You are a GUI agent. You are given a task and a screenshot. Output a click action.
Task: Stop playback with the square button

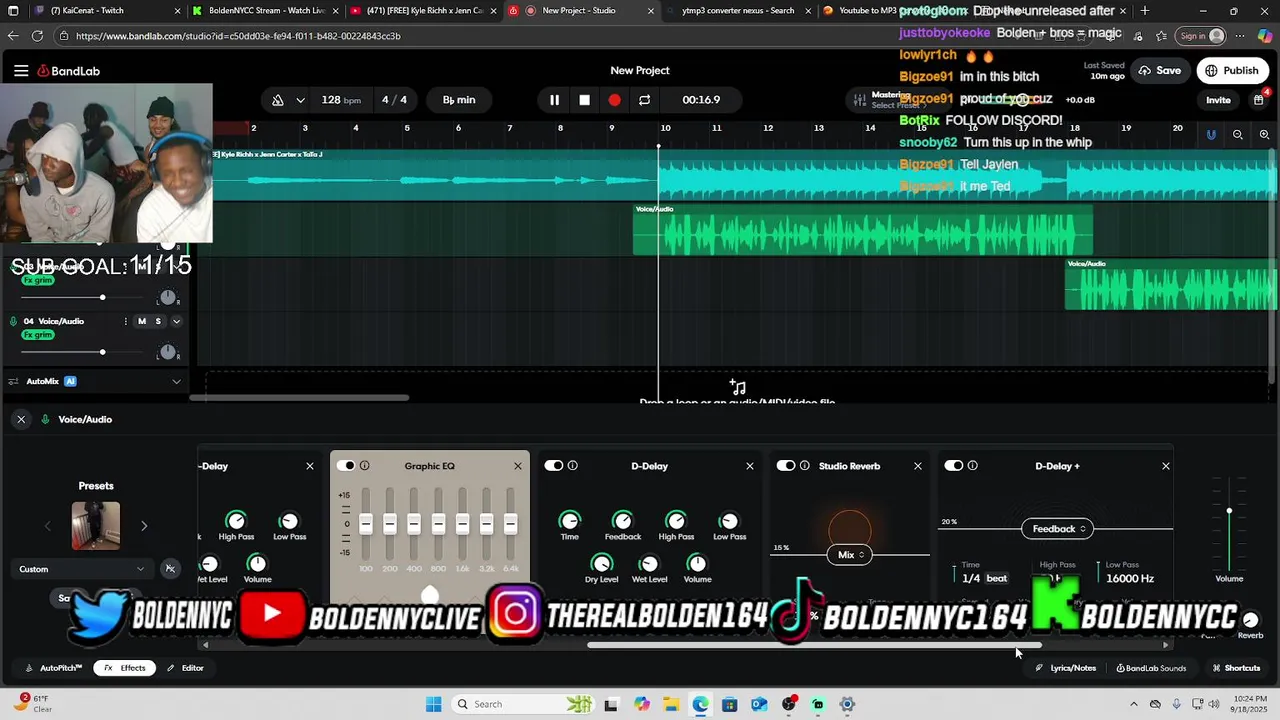tap(584, 100)
